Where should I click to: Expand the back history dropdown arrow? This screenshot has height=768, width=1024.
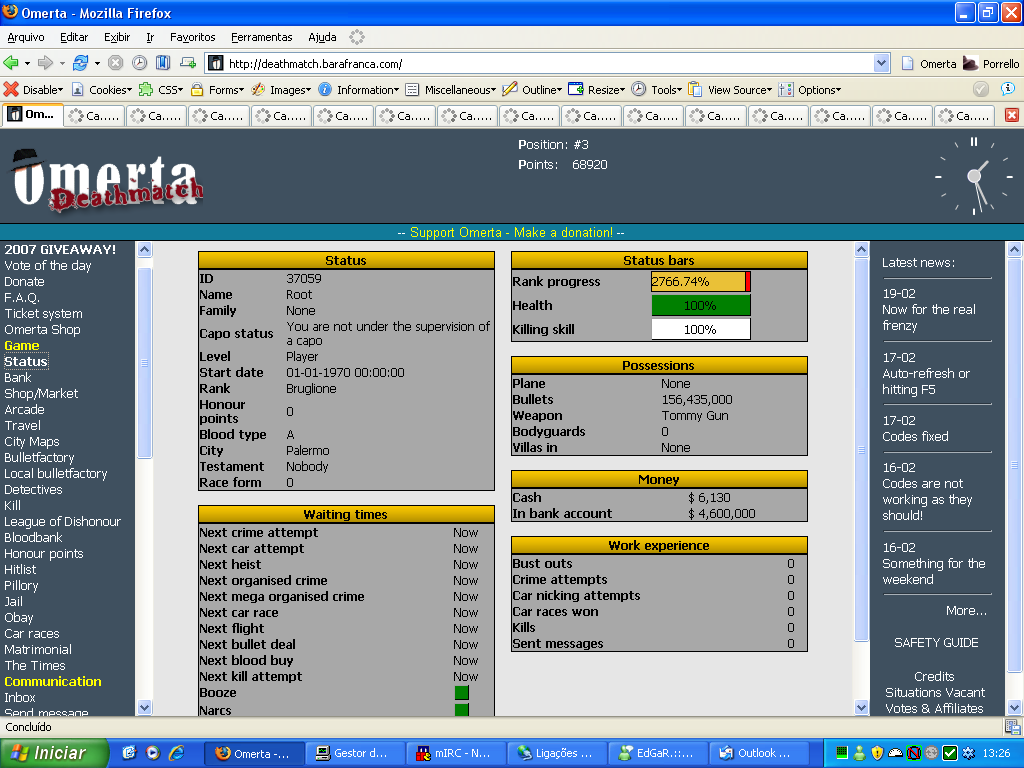click(27, 63)
